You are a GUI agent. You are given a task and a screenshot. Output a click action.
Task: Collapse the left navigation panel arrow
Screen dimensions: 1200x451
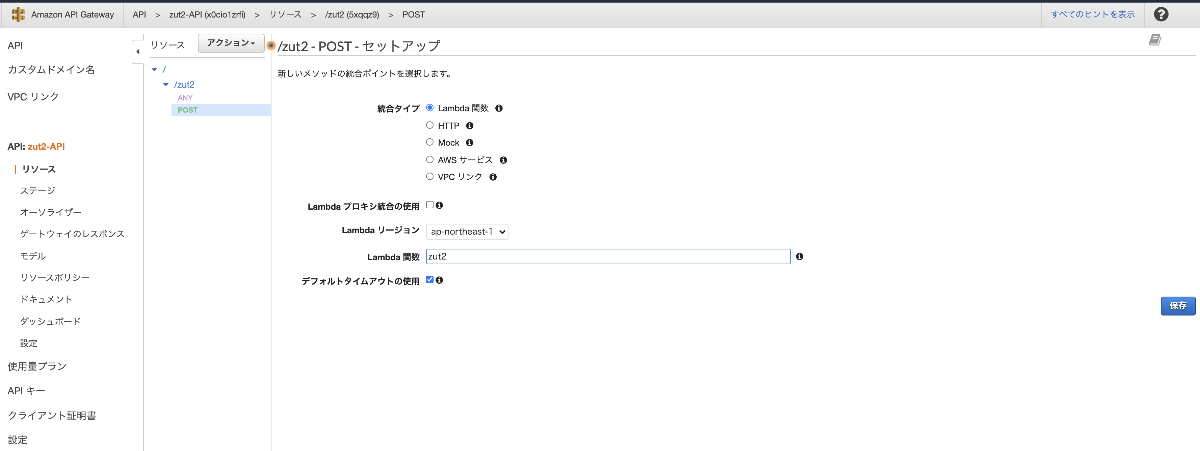[138, 50]
